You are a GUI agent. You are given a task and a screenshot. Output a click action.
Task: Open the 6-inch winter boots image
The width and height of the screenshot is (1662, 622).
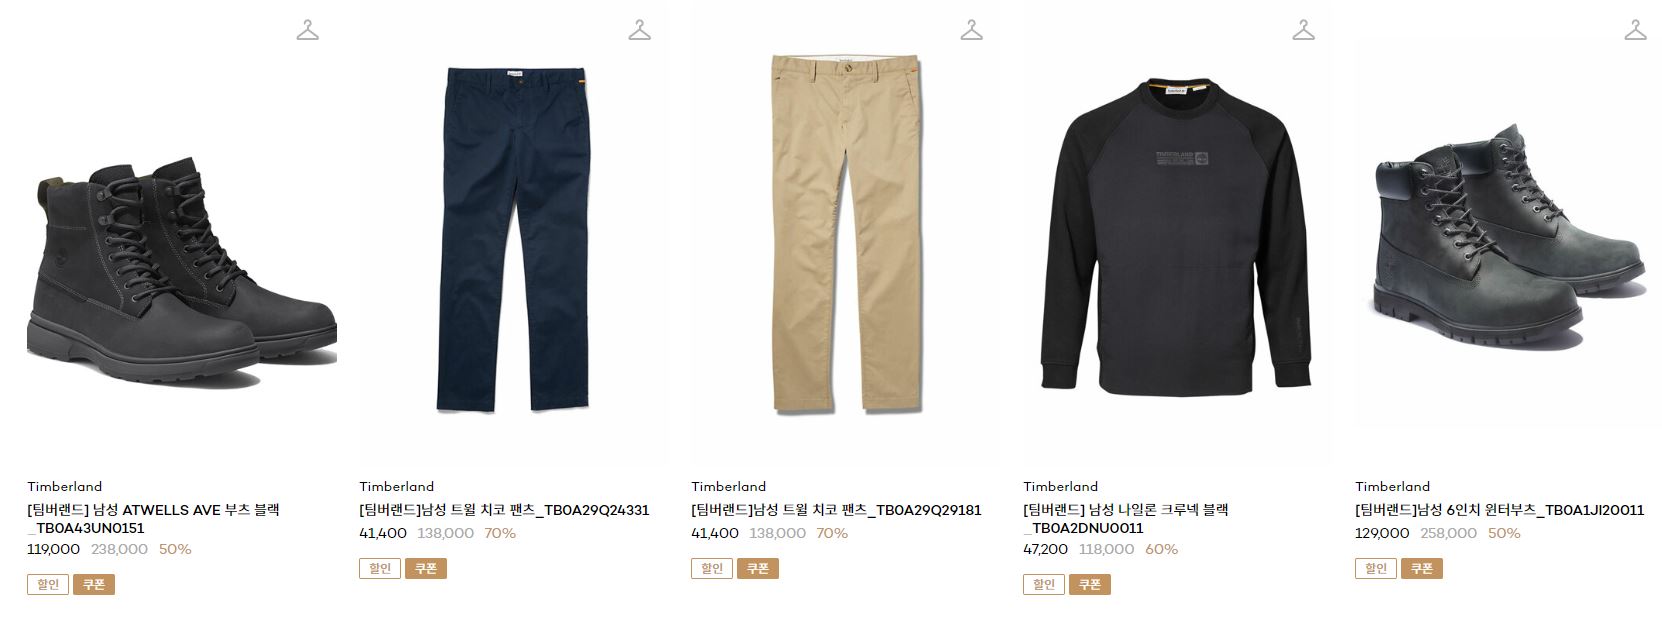tap(1508, 236)
